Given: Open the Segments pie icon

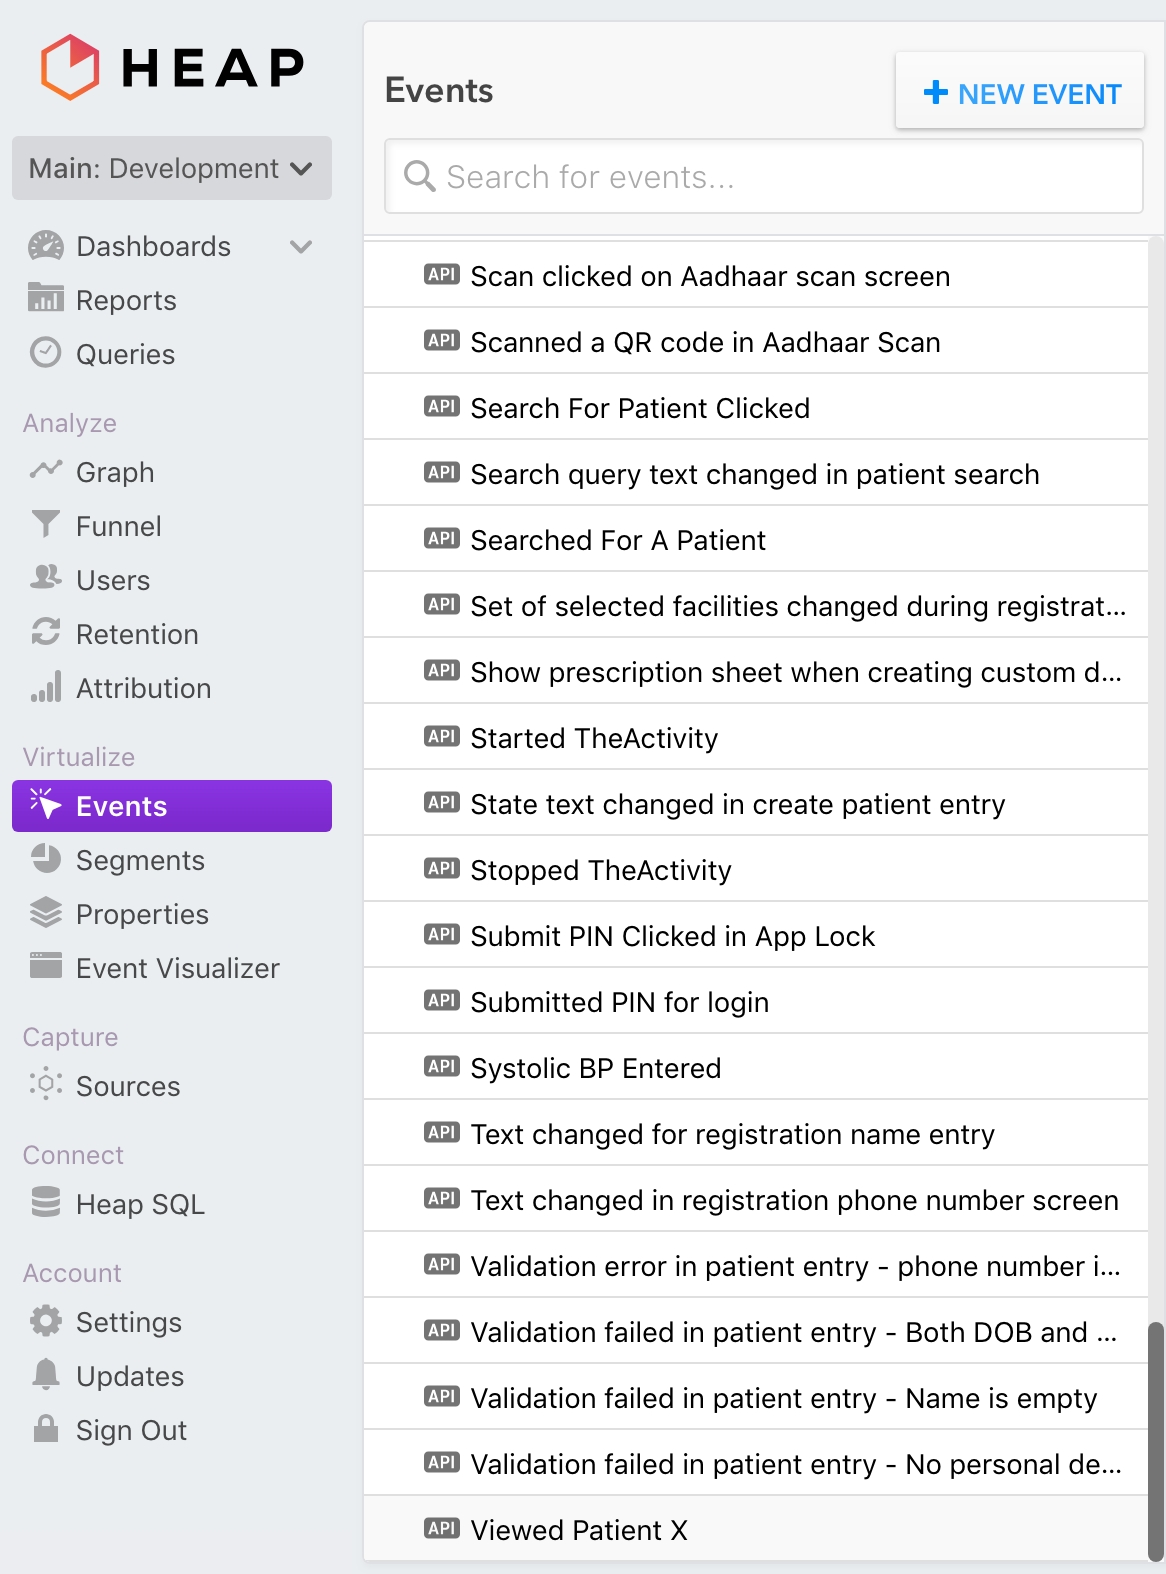Looking at the screenshot, I should (x=46, y=859).
